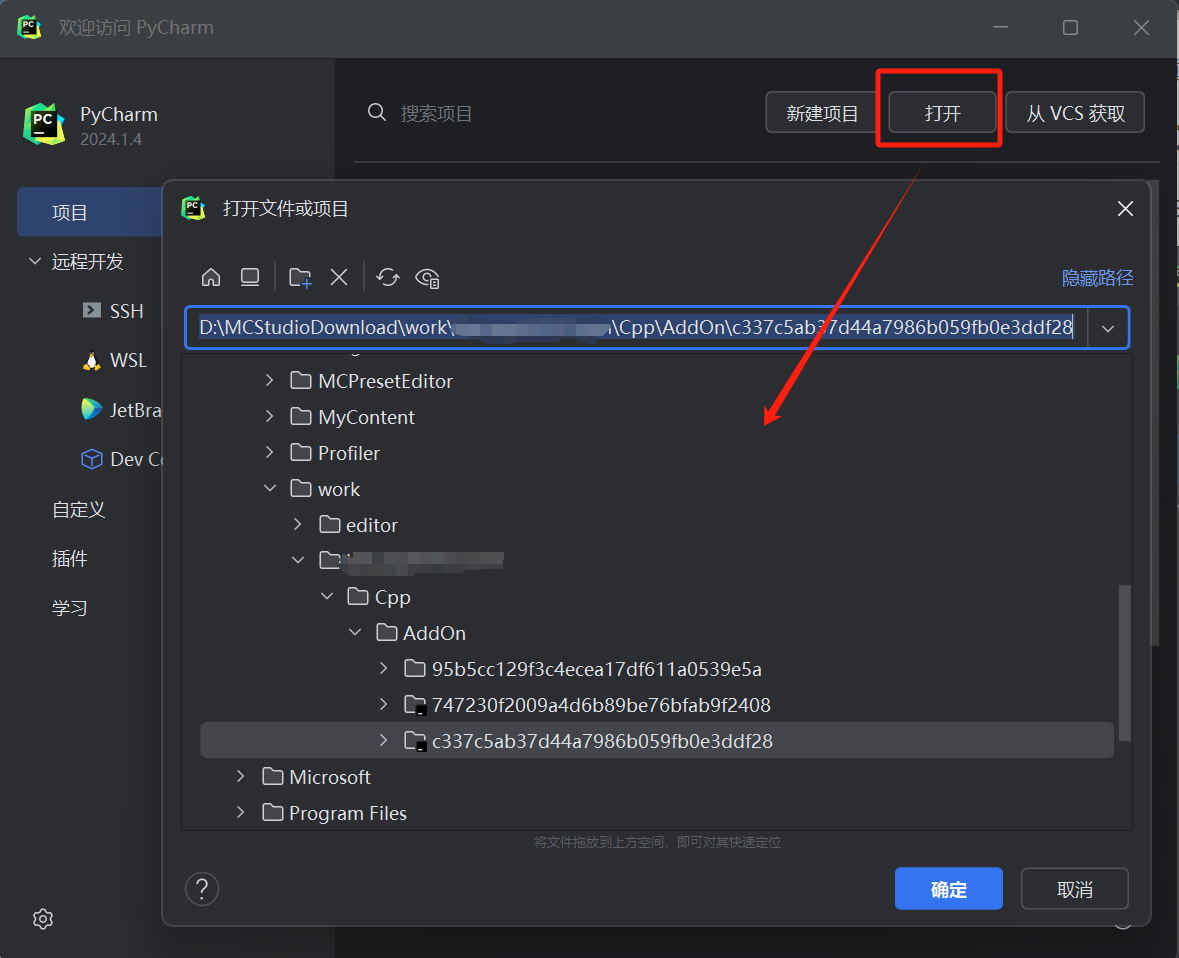This screenshot has height=958, width=1179.
Task: Open the 插件 plugins page
Action: click(x=69, y=559)
